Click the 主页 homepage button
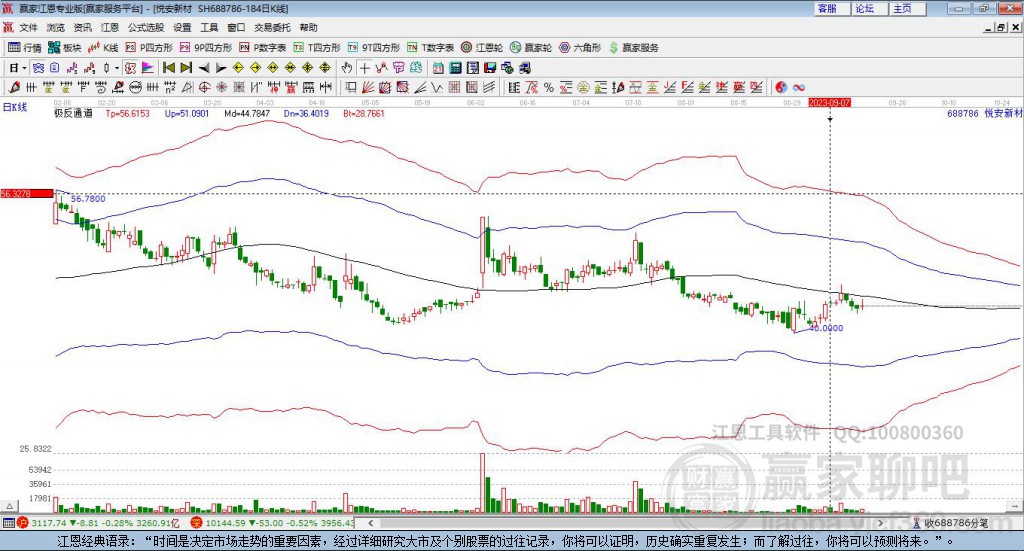Image resolution: width=1024 pixels, height=551 pixels. [x=907, y=8]
